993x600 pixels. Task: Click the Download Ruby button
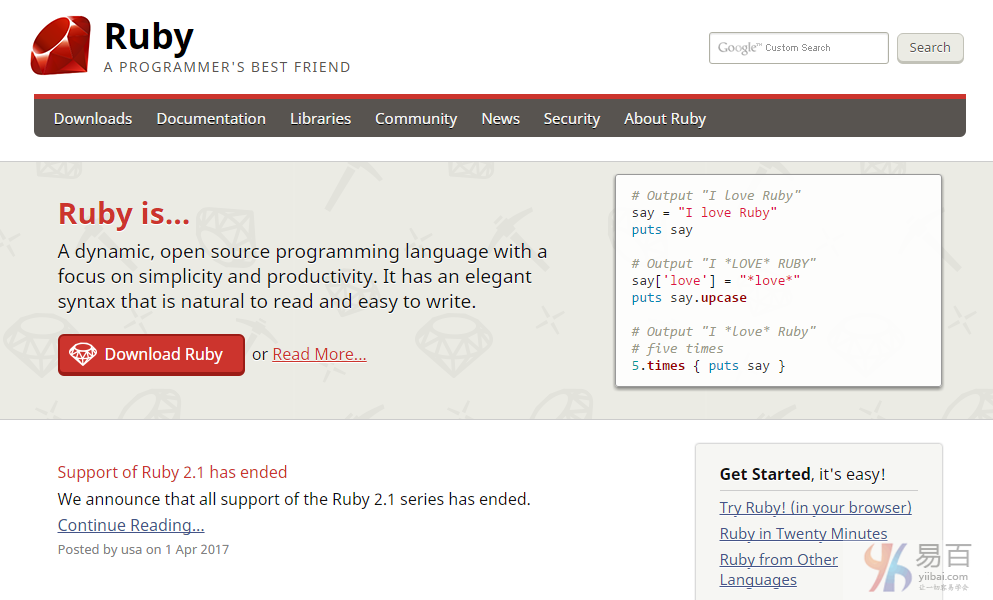(x=151, y=354)
